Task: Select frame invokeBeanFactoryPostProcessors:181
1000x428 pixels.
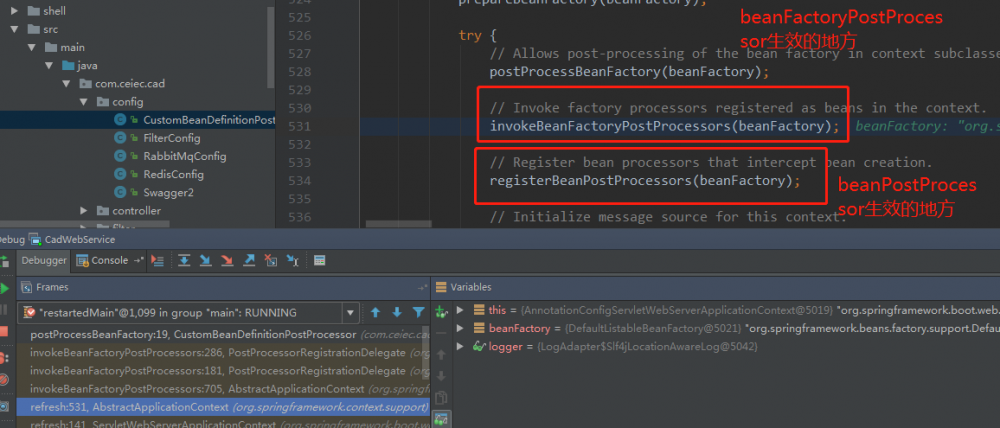Action: (222, 371)
